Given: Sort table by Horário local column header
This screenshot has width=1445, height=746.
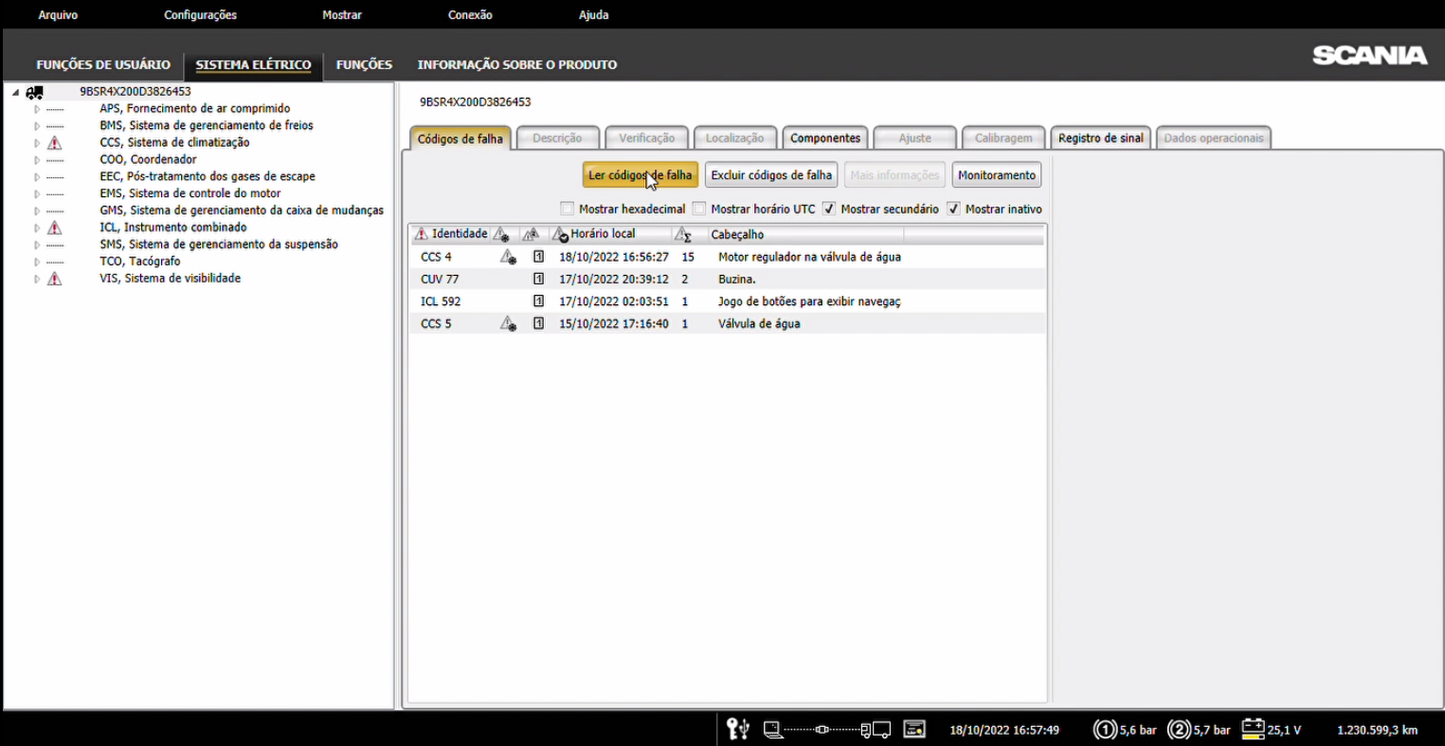Looking at the screenshot, I should coord(602,234).
